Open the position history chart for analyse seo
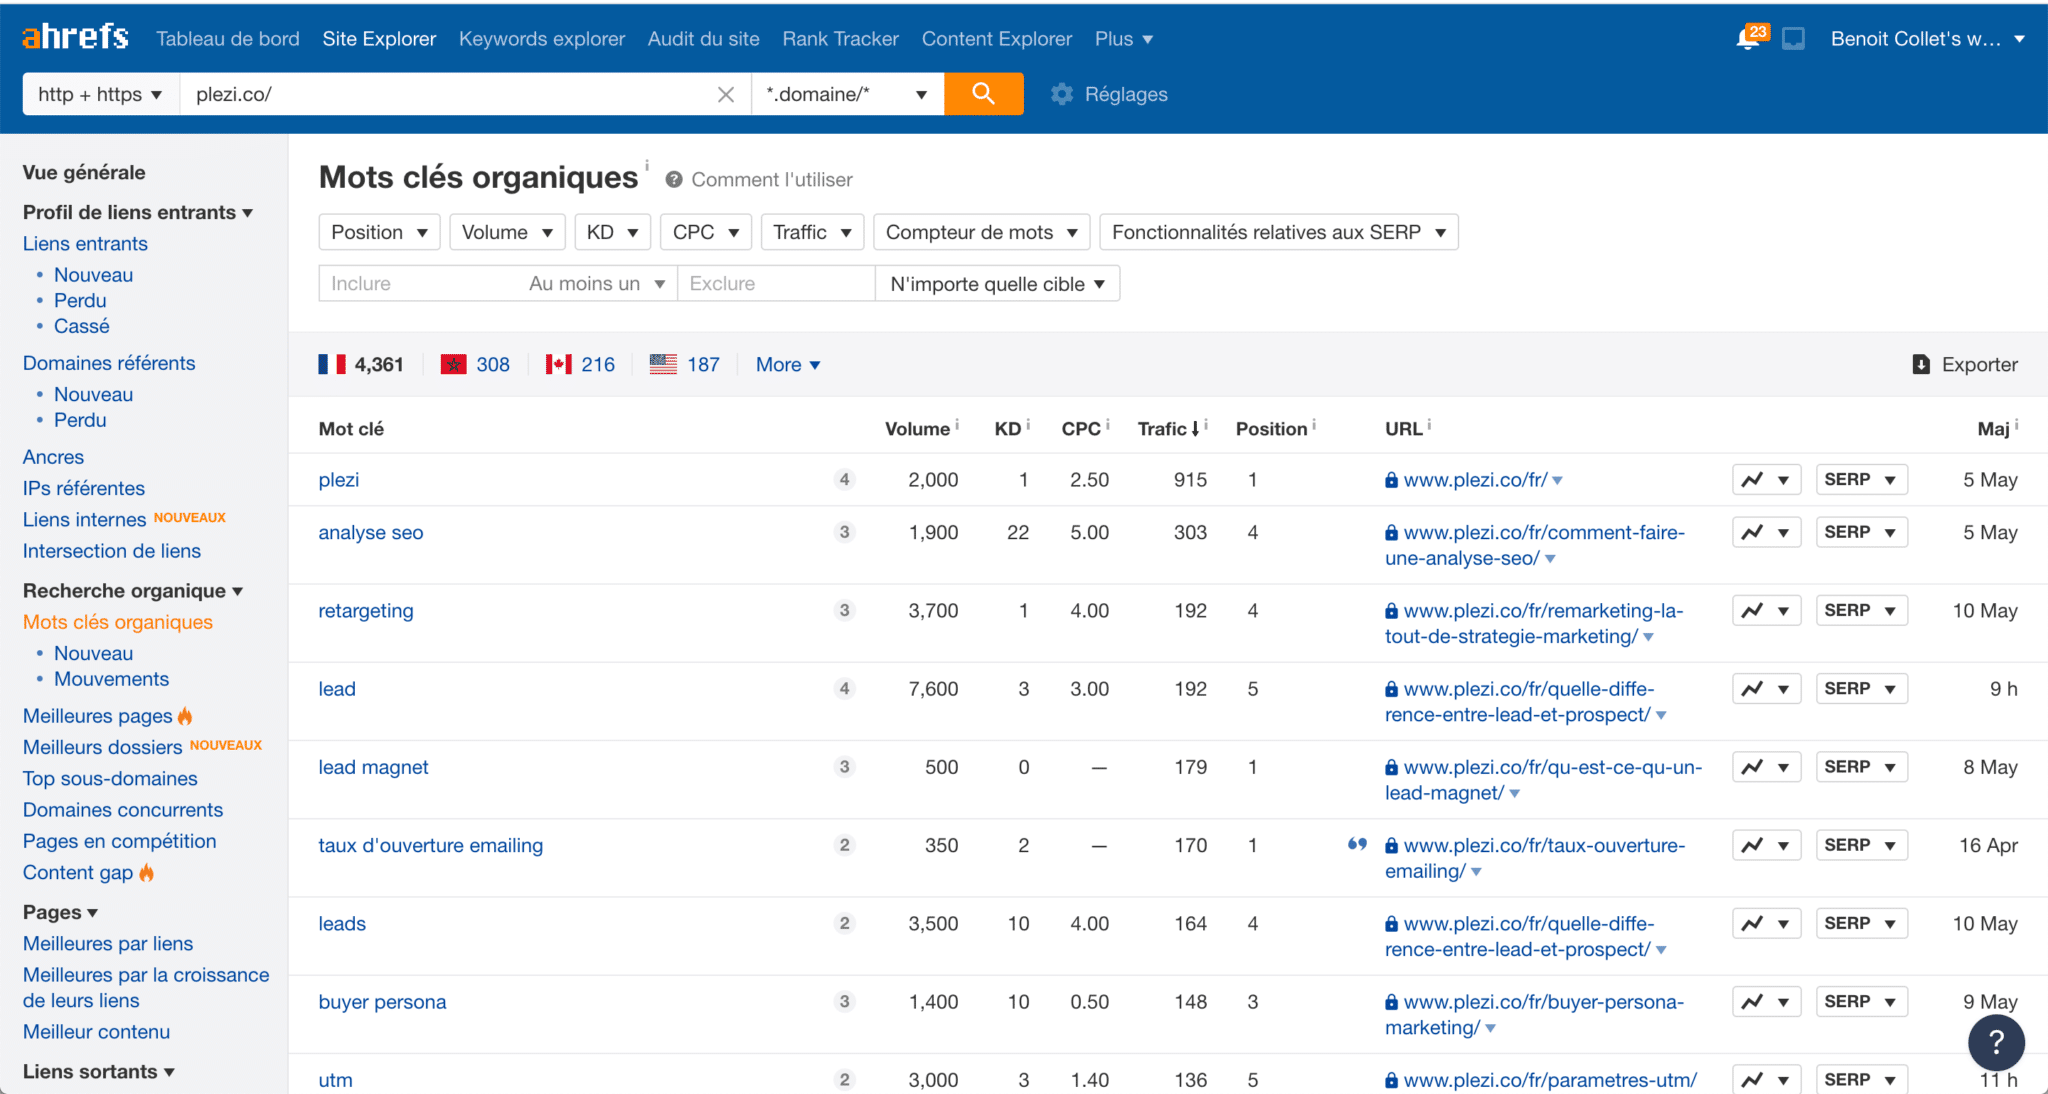Viewport: 2048px width, 1094px height. pos(1766,532)
